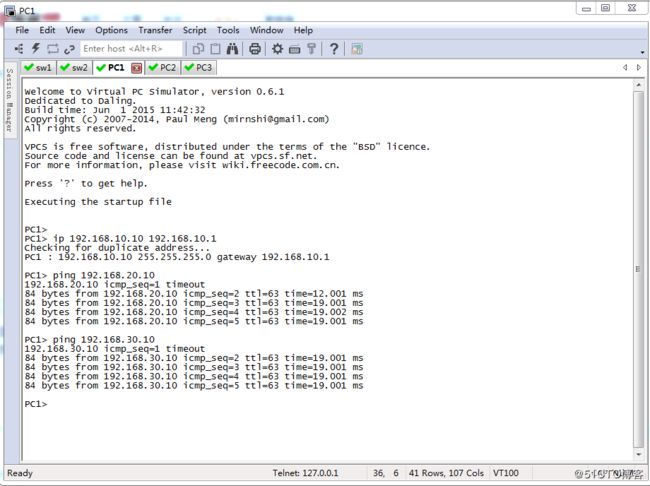Click '41 Rows, 107 Cols' status entry
This screenshot has width=650, height=486.
pos(446,473)
